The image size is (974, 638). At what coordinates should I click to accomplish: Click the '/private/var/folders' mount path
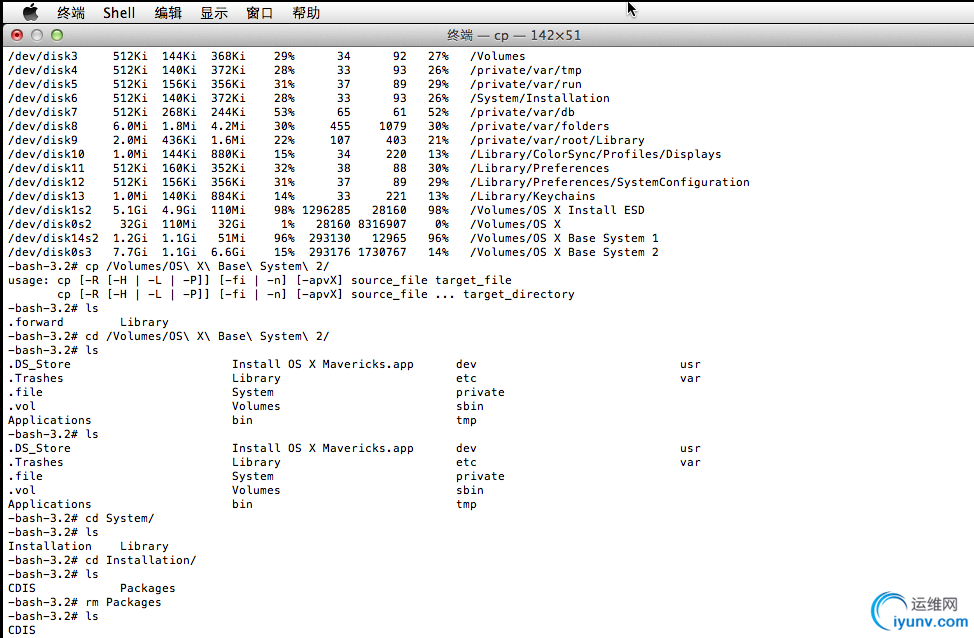(539, 126)
